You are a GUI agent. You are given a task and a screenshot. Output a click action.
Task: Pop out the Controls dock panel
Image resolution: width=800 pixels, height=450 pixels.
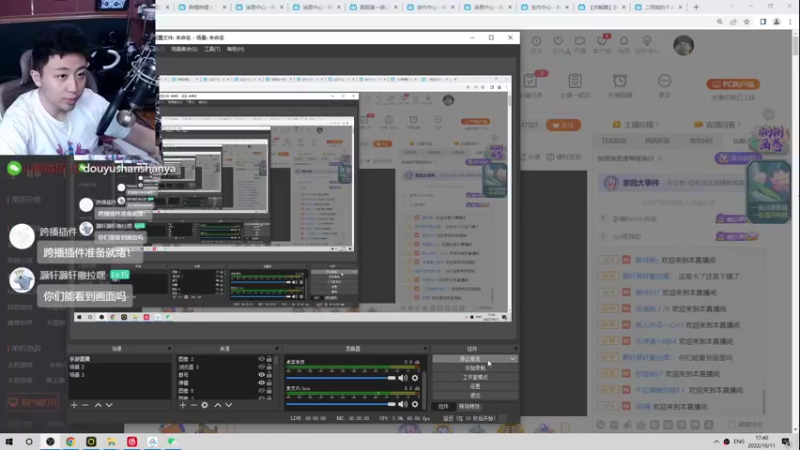point(515,349)
